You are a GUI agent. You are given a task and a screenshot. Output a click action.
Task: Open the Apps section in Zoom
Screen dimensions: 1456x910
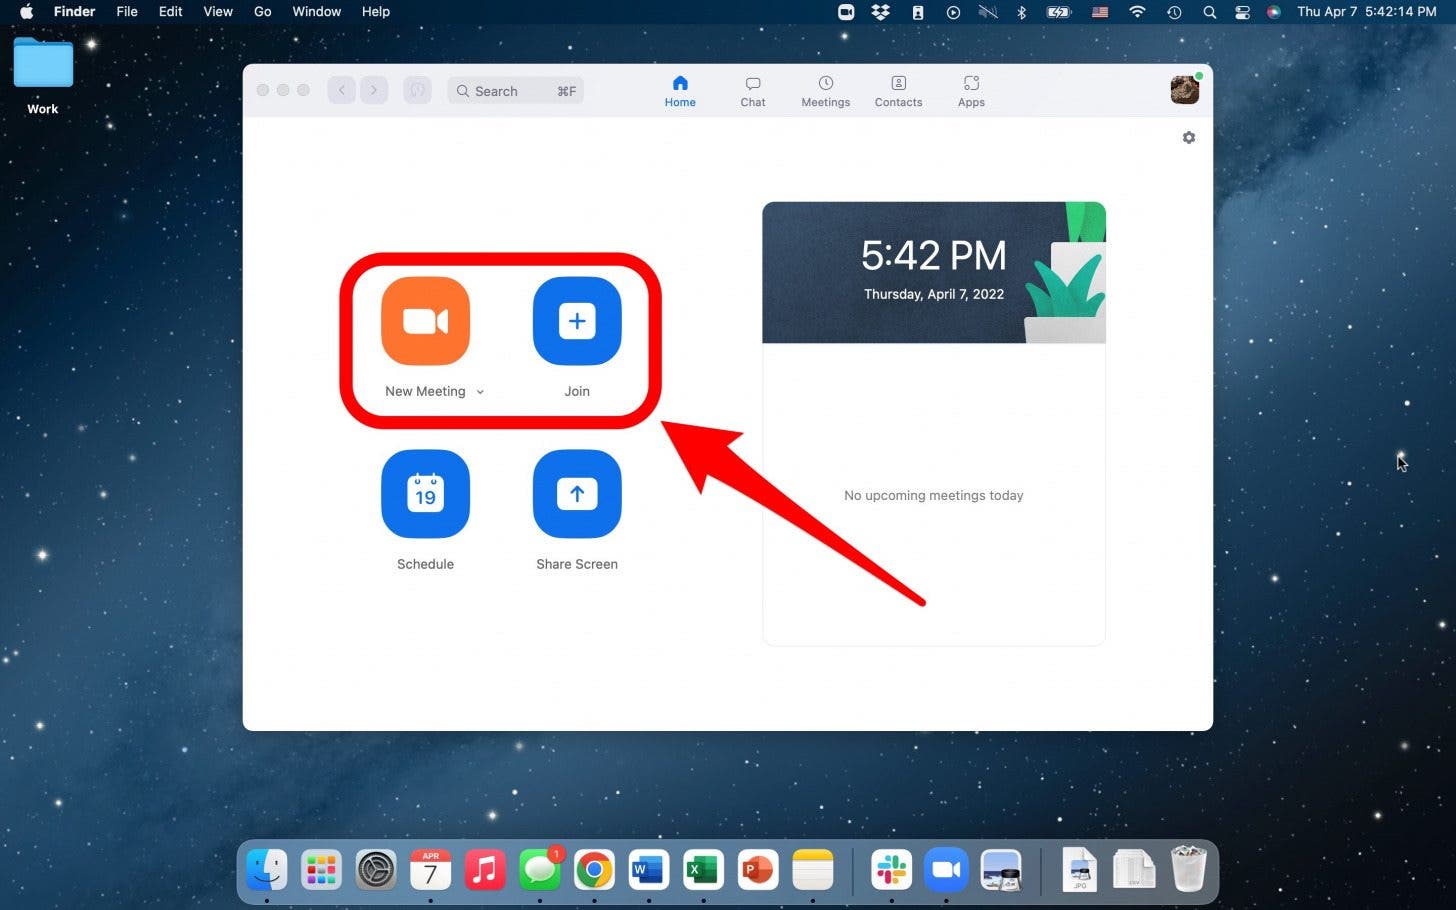(x=970, y=90)
